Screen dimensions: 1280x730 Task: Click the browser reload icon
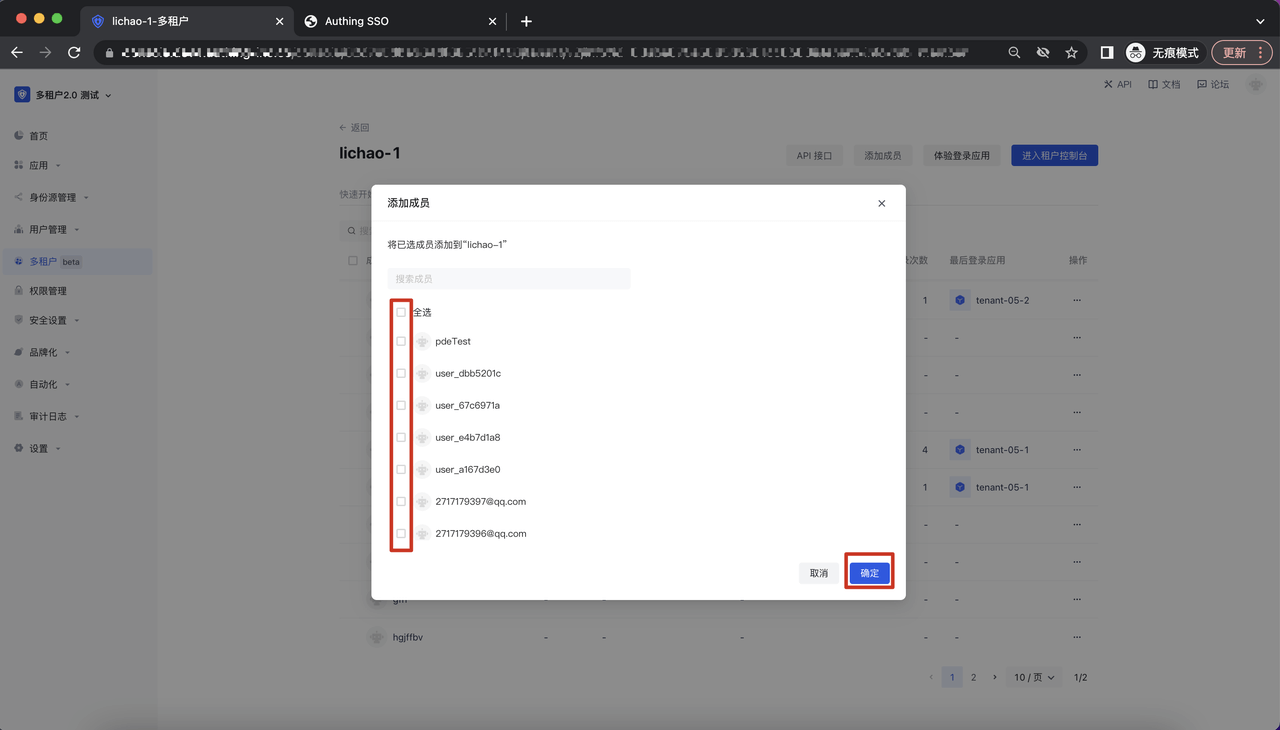pos(74,52)
